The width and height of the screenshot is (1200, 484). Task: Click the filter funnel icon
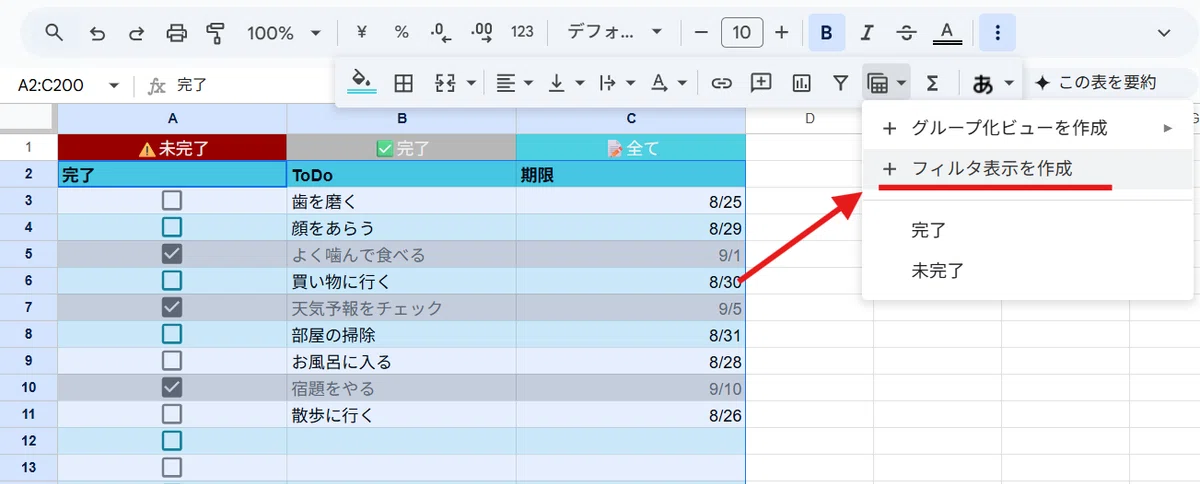[x=840, y=83]
